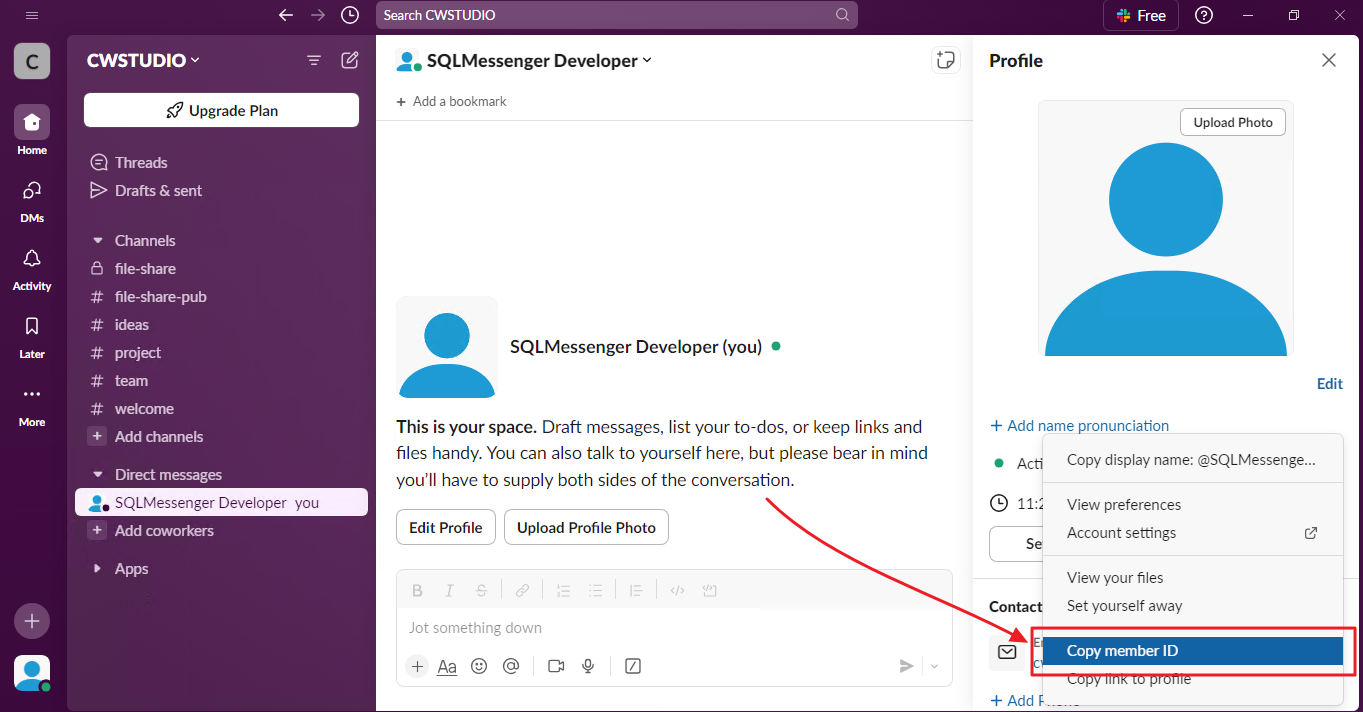1363x712 pixels.
Task: Click the Edit link in Profile
Action: pyautogui.click(x=1330, y=384)
